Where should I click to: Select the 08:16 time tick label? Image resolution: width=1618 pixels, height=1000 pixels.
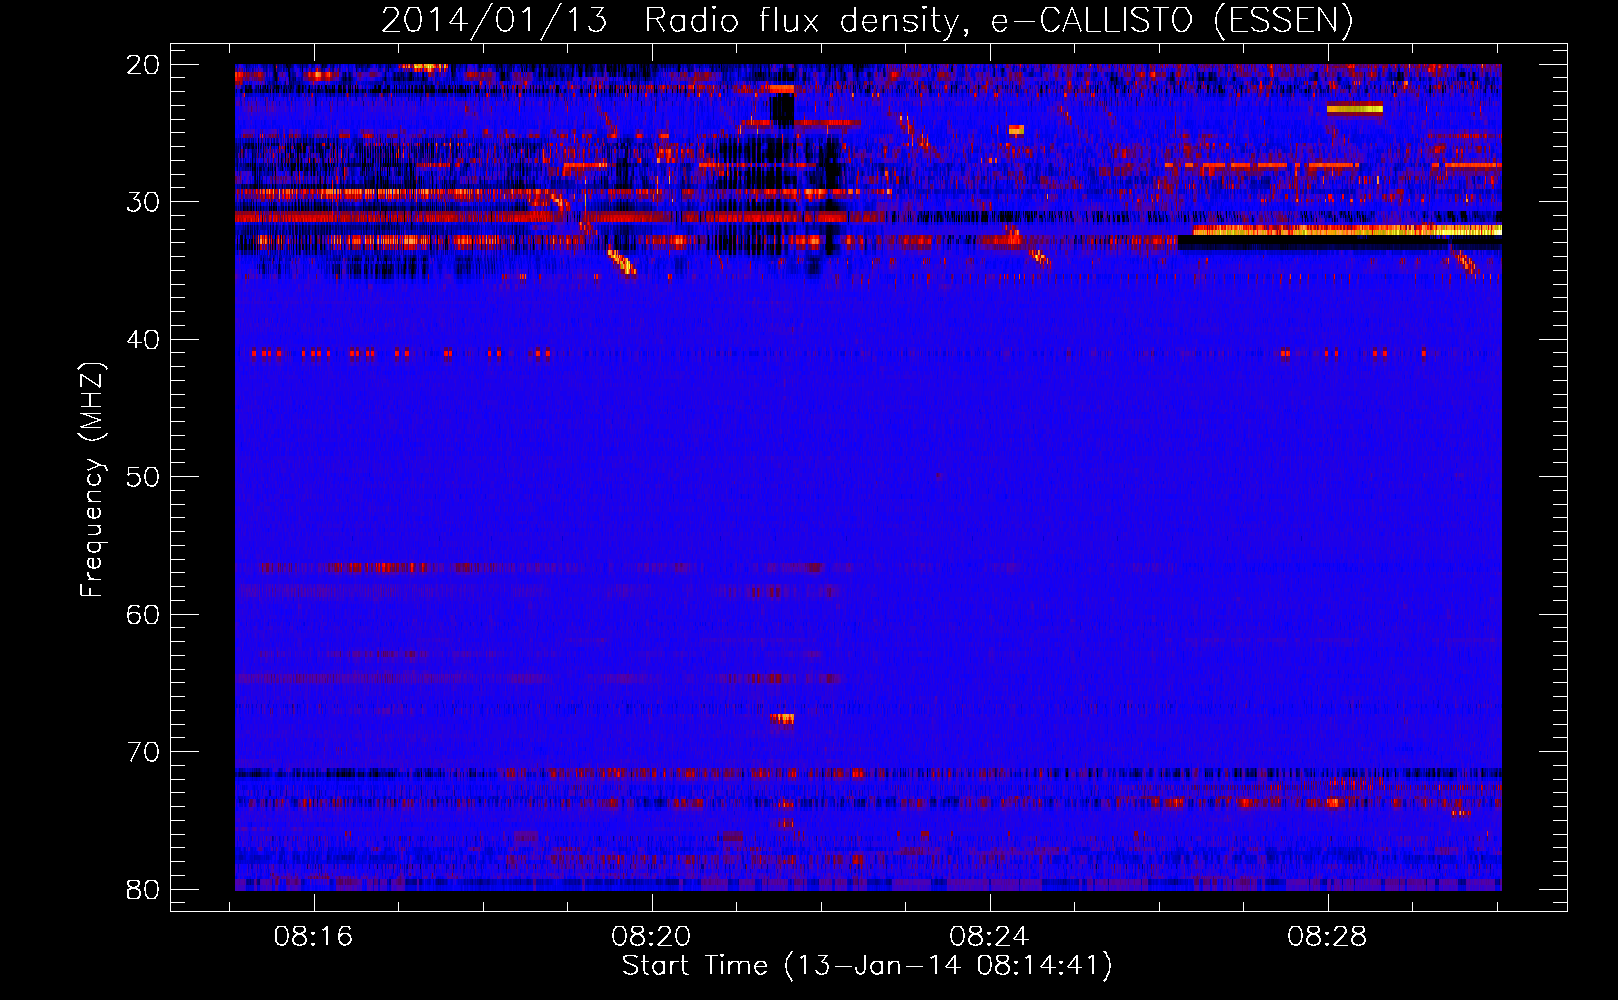coord(314,937)
